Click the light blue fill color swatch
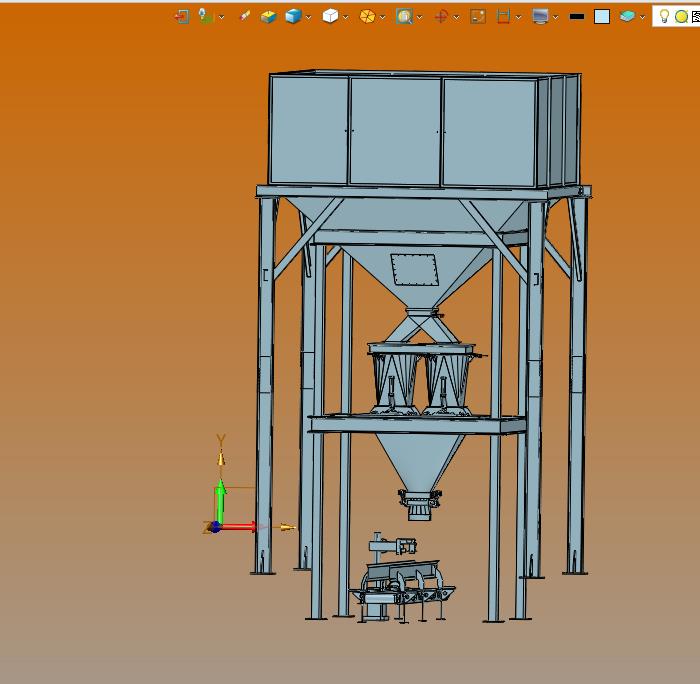Screen dimensions: 700x684 602,17
